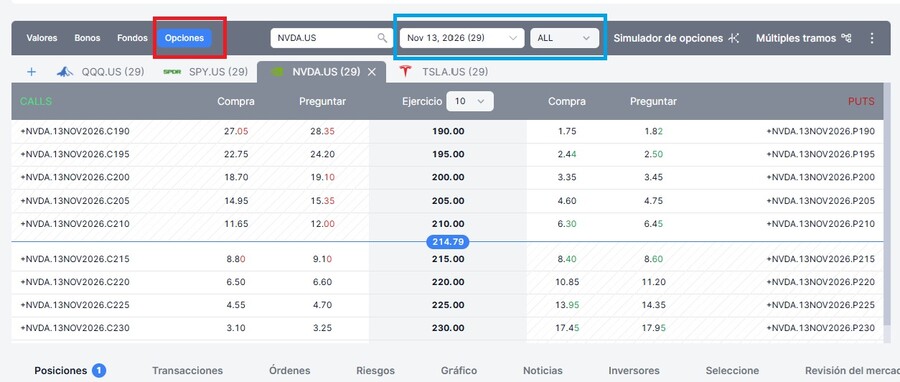Image resolution: width=900 pixels, height=382 pixels.
Task: Select call contract +NVDA.13NOV2026.C225
Action: (x=75, y=305)
